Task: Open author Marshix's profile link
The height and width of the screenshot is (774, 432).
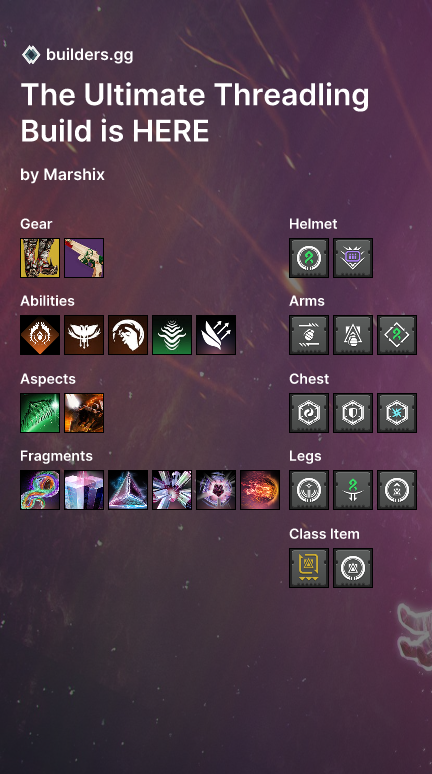Action: click(74, 175)
